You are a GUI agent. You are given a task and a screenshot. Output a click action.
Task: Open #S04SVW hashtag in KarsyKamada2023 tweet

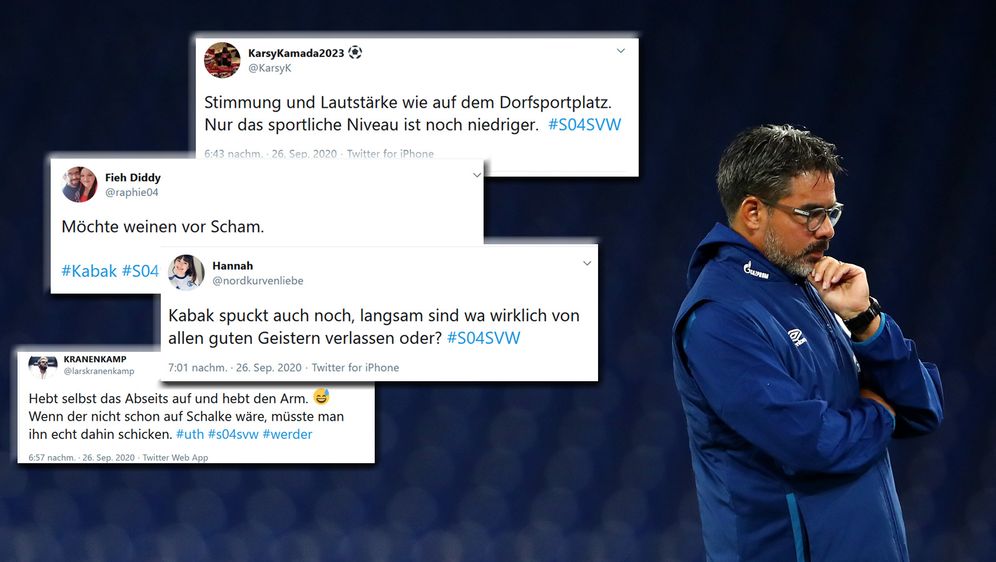click(584, 124)
